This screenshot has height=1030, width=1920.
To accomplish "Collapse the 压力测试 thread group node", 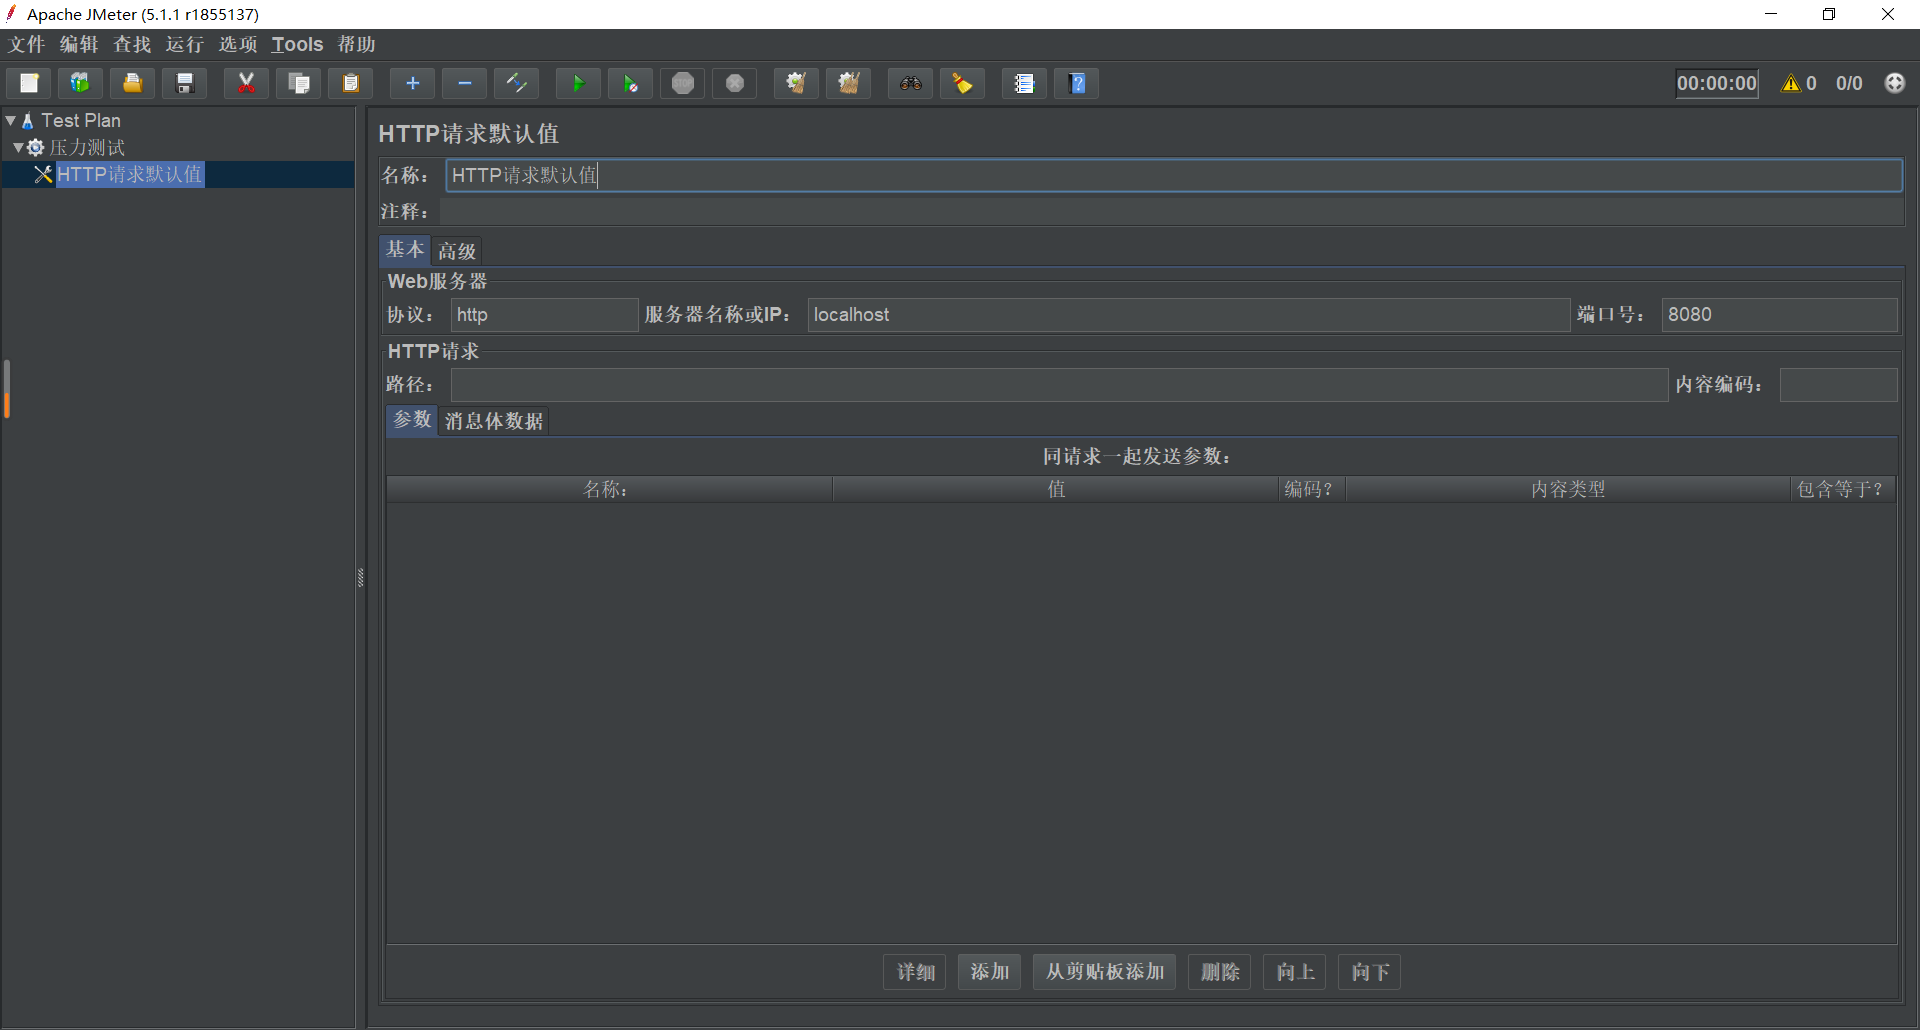I will click(18, 147).
